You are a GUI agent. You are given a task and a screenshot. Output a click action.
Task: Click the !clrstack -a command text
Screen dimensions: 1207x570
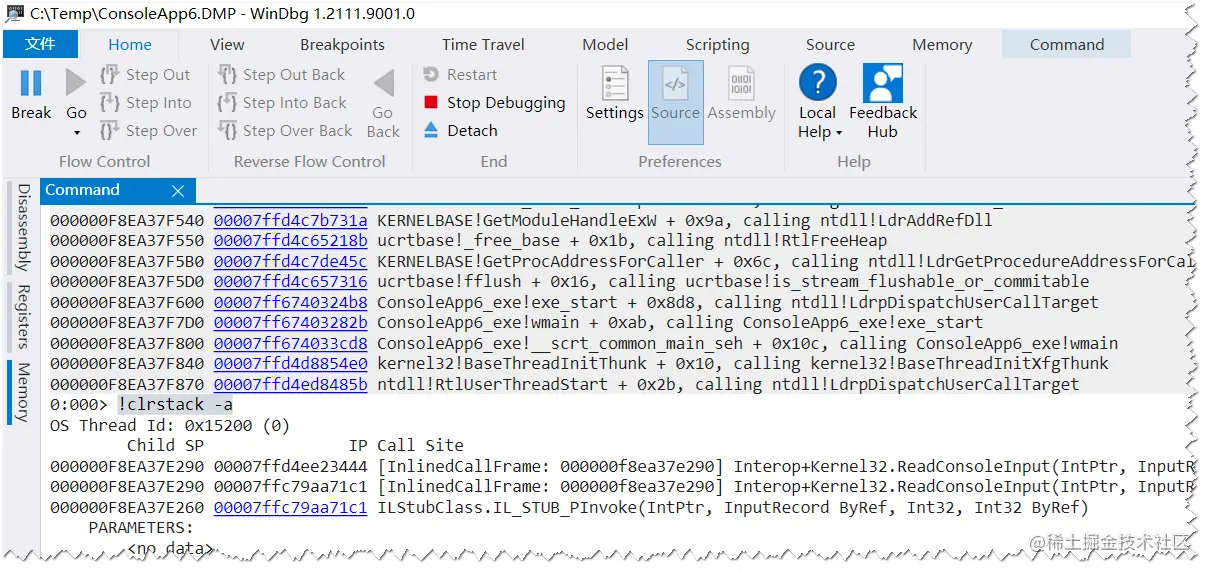tap(175, 404)
